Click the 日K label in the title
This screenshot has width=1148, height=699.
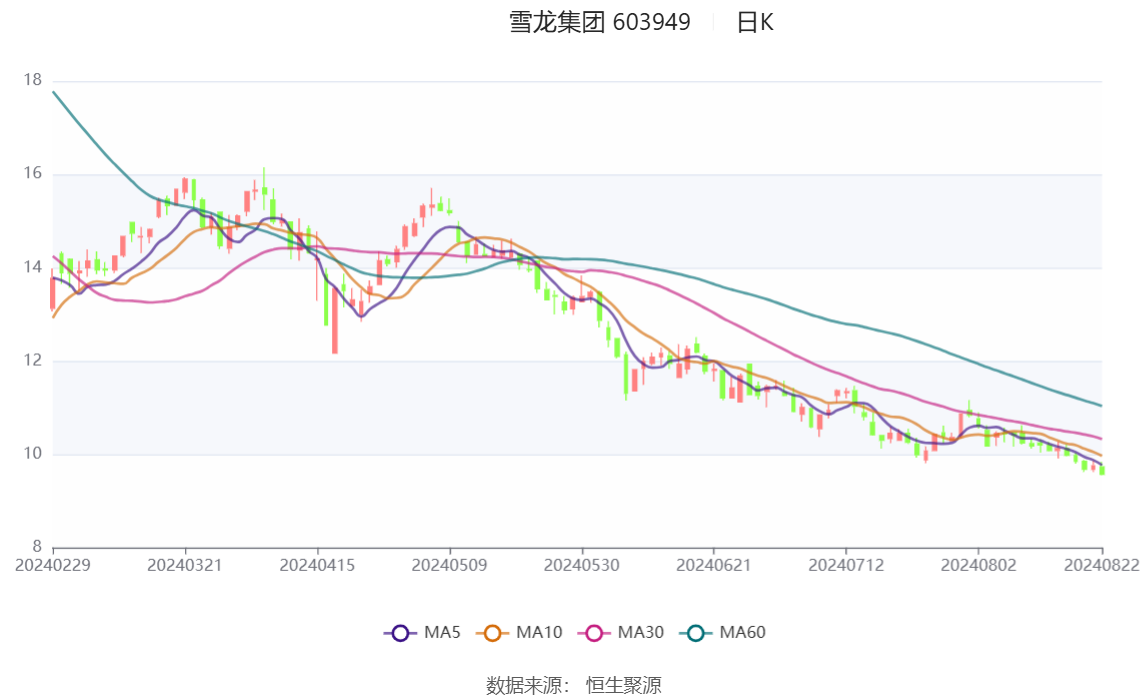755,22
